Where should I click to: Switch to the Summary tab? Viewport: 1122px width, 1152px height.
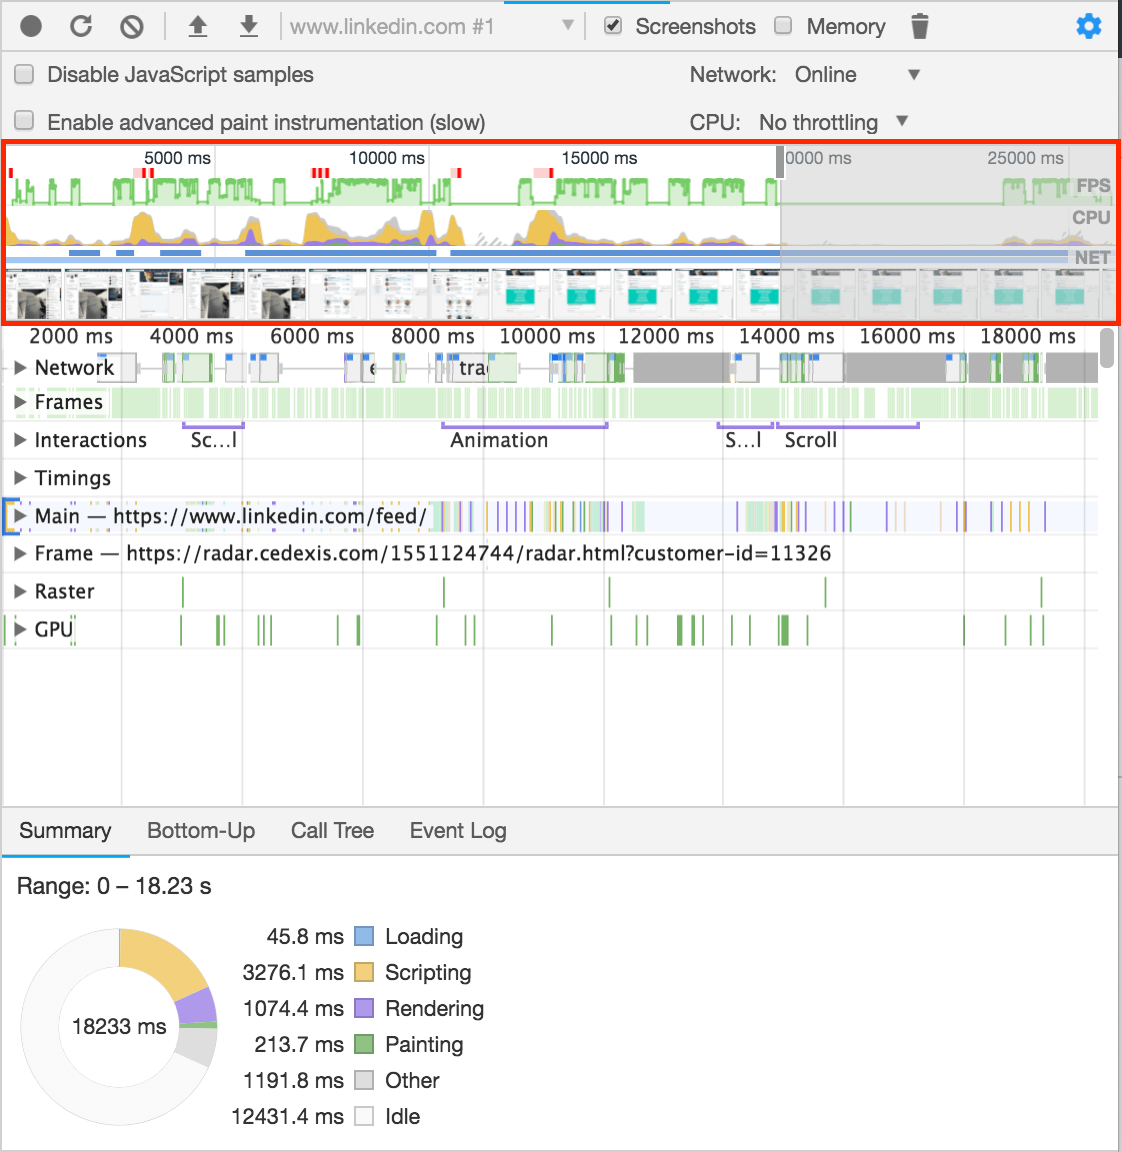65,830
